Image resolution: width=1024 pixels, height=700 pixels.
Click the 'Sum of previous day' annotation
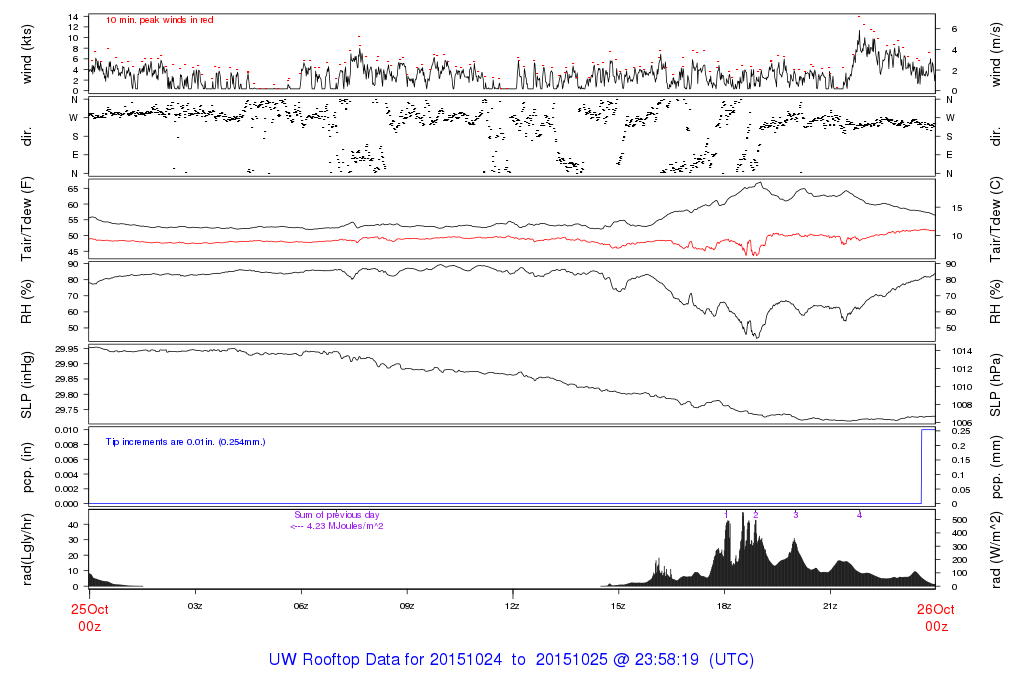[x=336, y=515]
